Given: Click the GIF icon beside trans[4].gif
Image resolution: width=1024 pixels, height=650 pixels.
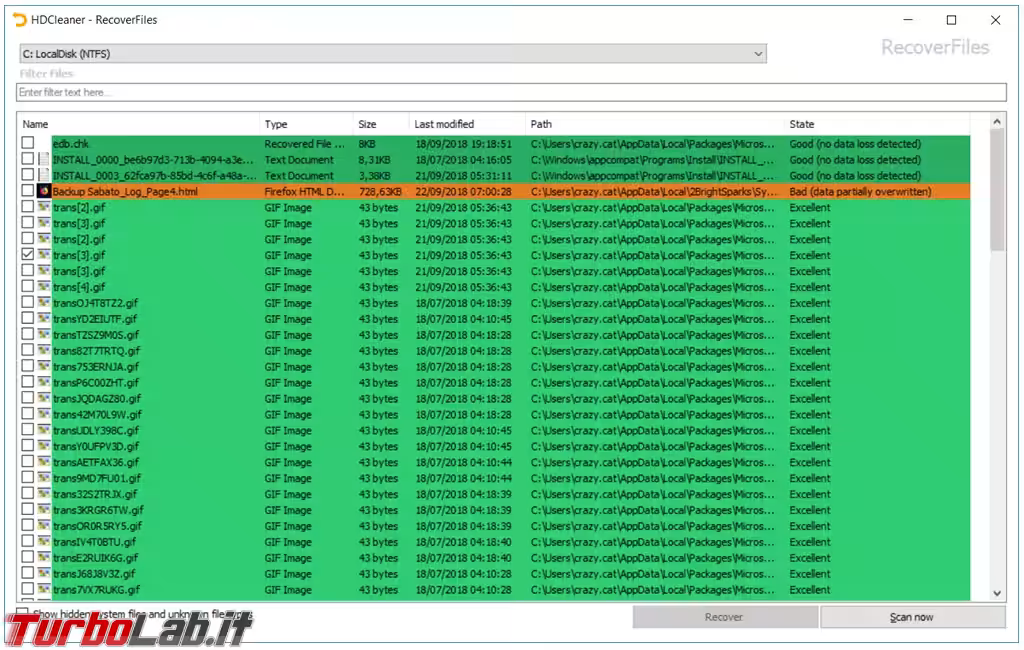Looking at the screenshot, I should (44, 287).
